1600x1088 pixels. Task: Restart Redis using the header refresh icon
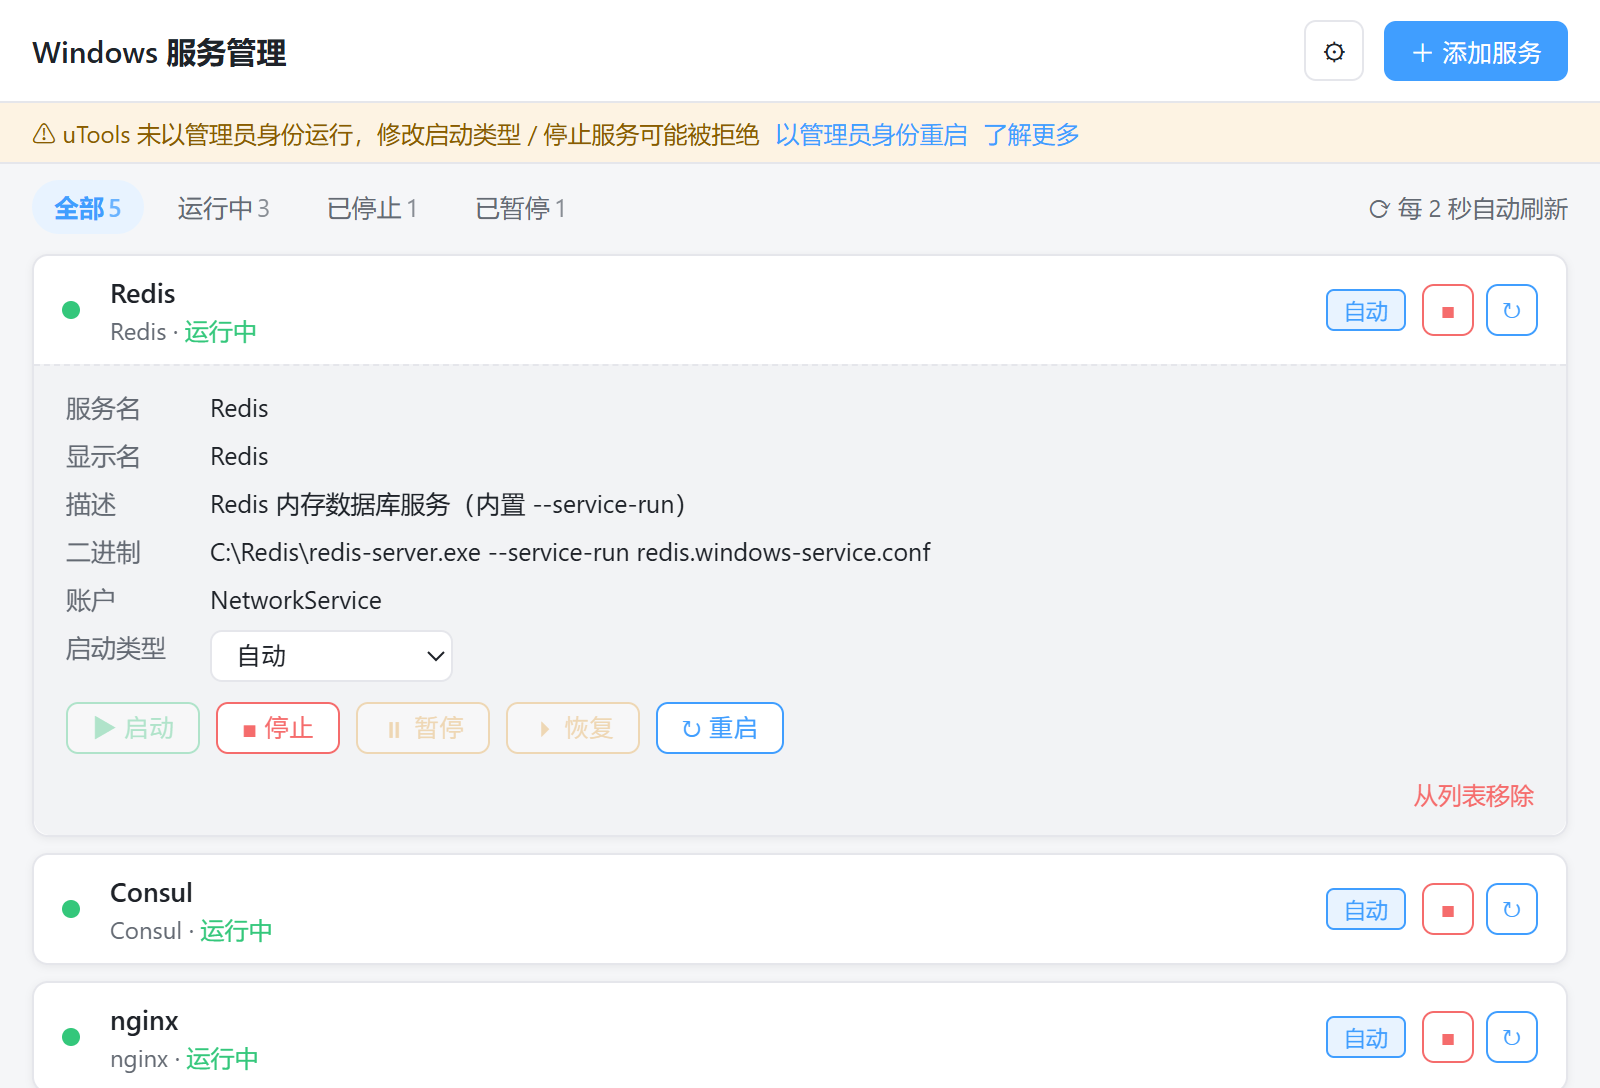pyautogui.click(x=1511, y=310)
